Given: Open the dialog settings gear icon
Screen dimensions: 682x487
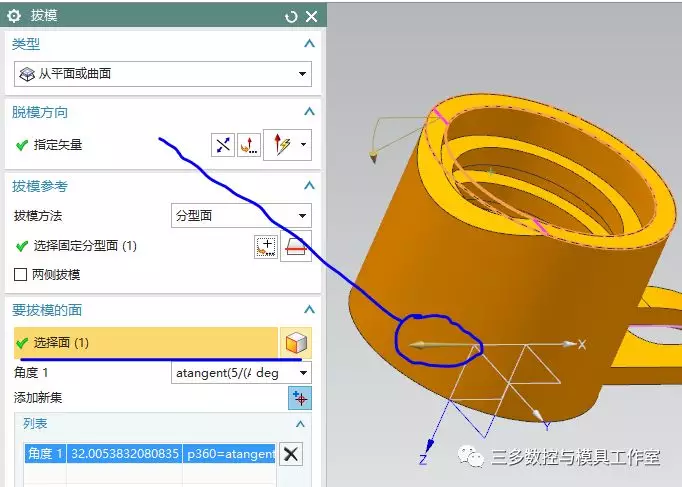Looking at the screenshot, I should click(14, 16).
